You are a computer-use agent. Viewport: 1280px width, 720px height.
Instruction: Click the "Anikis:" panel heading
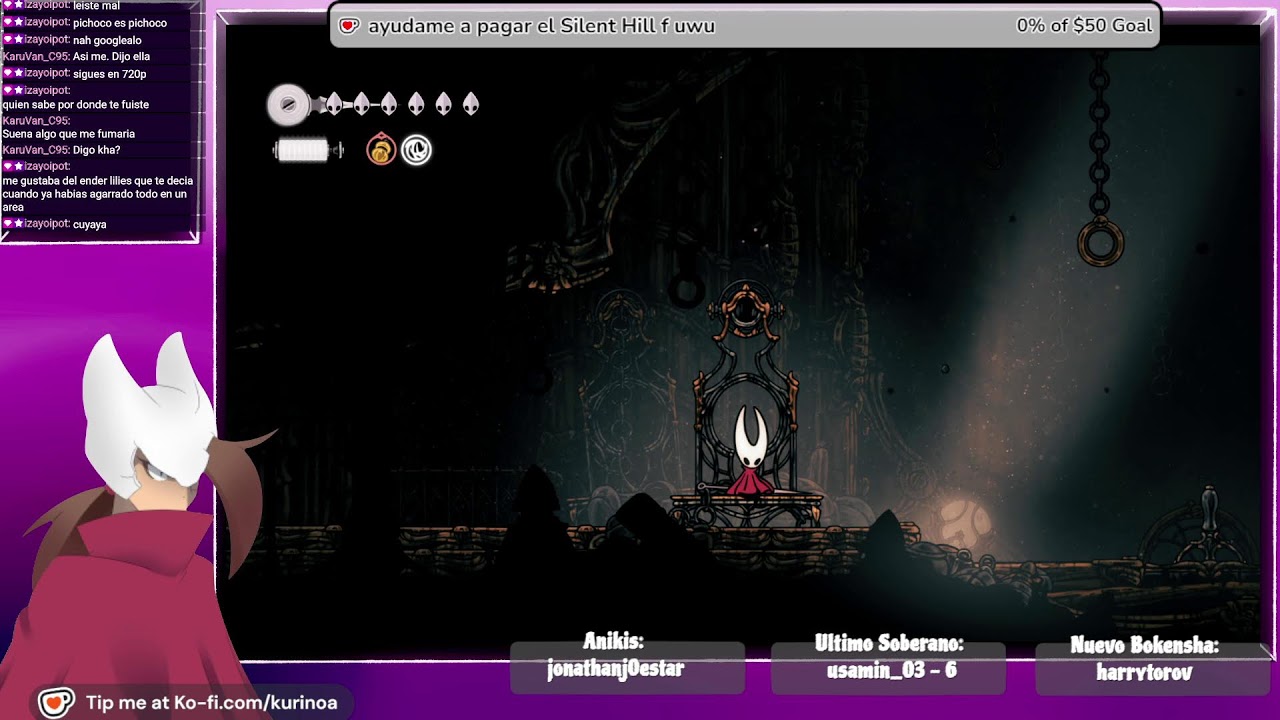click(613, 642)
